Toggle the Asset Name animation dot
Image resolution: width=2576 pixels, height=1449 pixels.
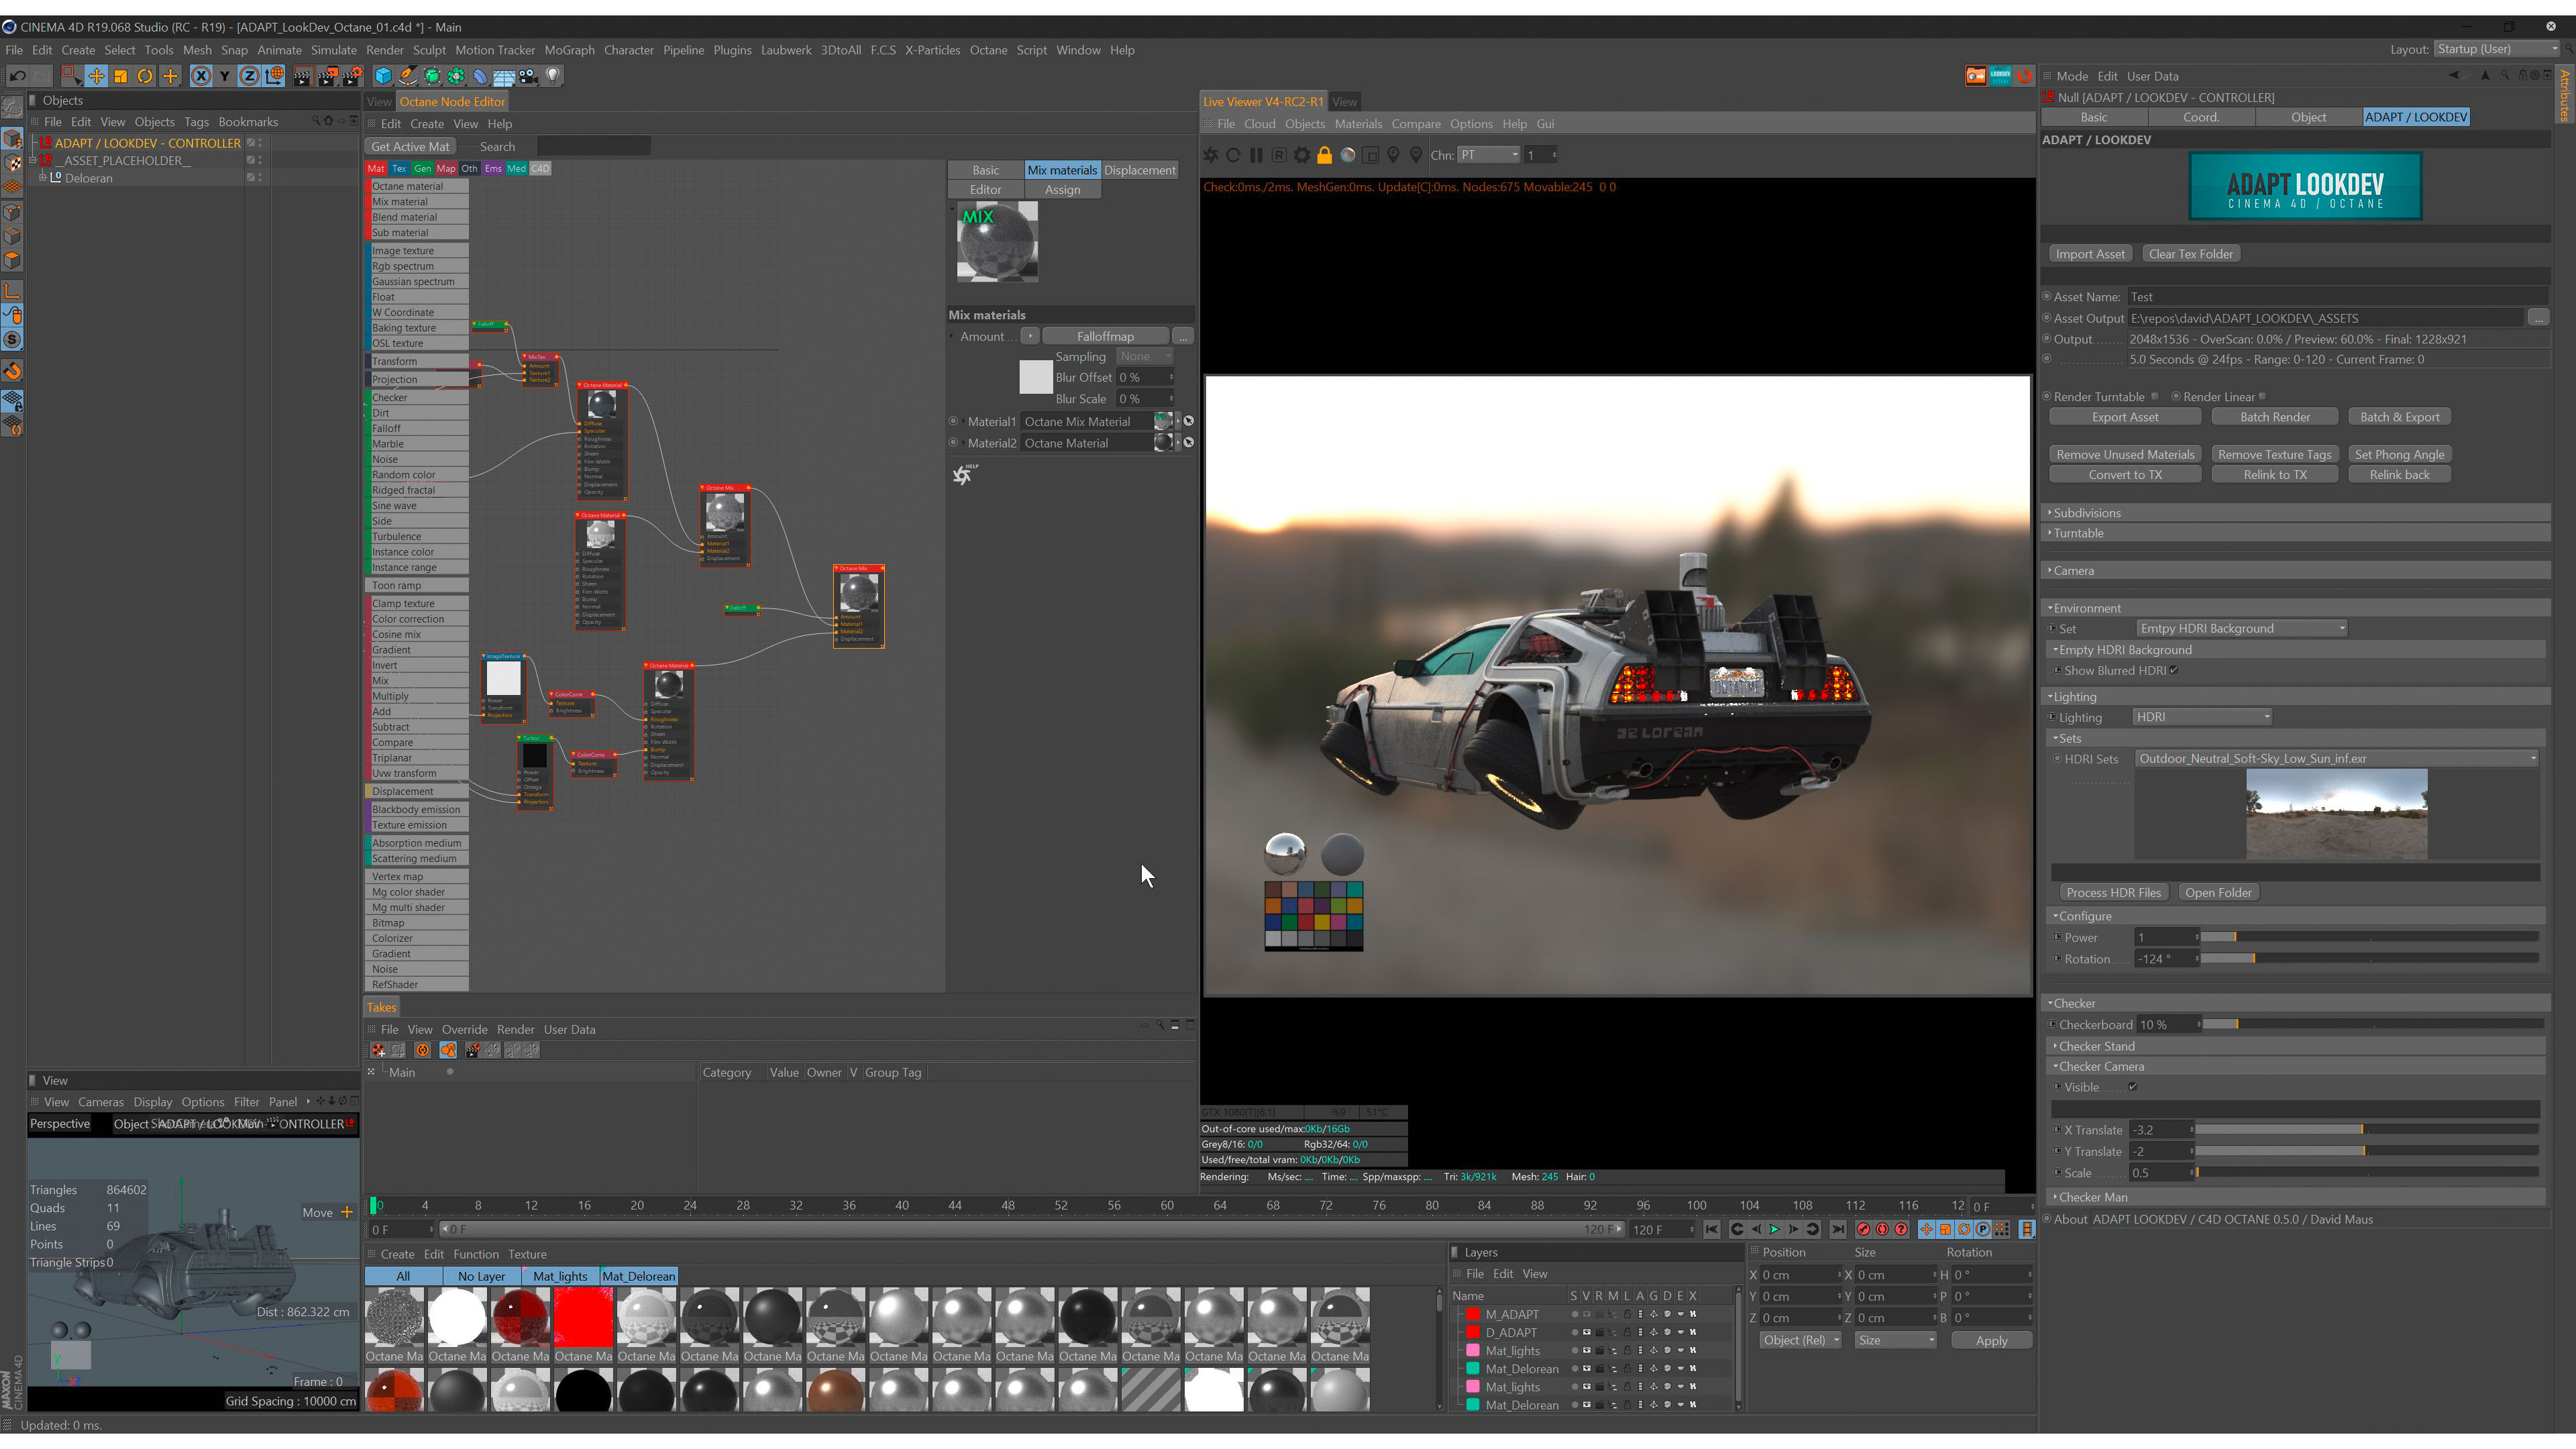[x=2047, y=297]
